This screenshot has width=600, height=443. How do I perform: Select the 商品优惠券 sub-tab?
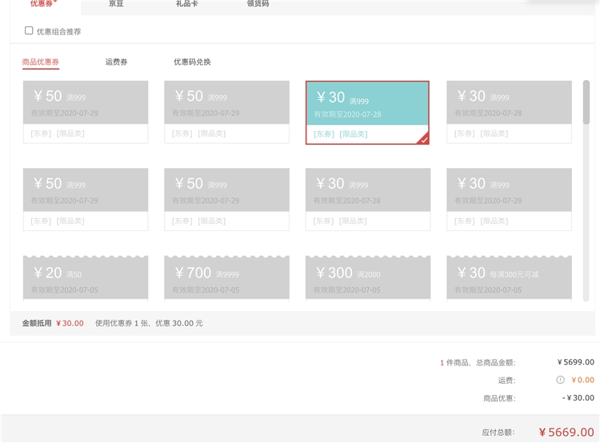pyautogui.click(x=41, y=62)
